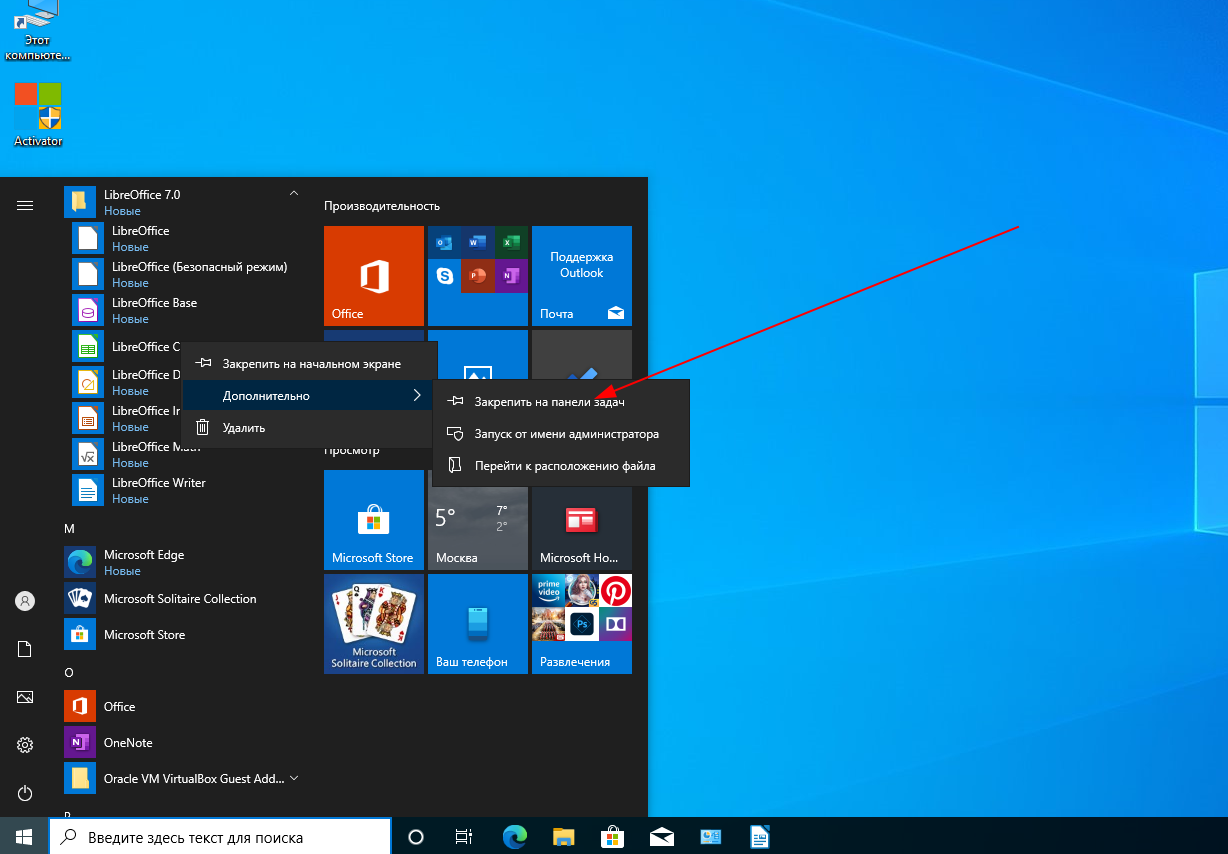Click the Power icon in Start sidebar
This screenshot has height=854, width=1228.
(x=25, y=793)
